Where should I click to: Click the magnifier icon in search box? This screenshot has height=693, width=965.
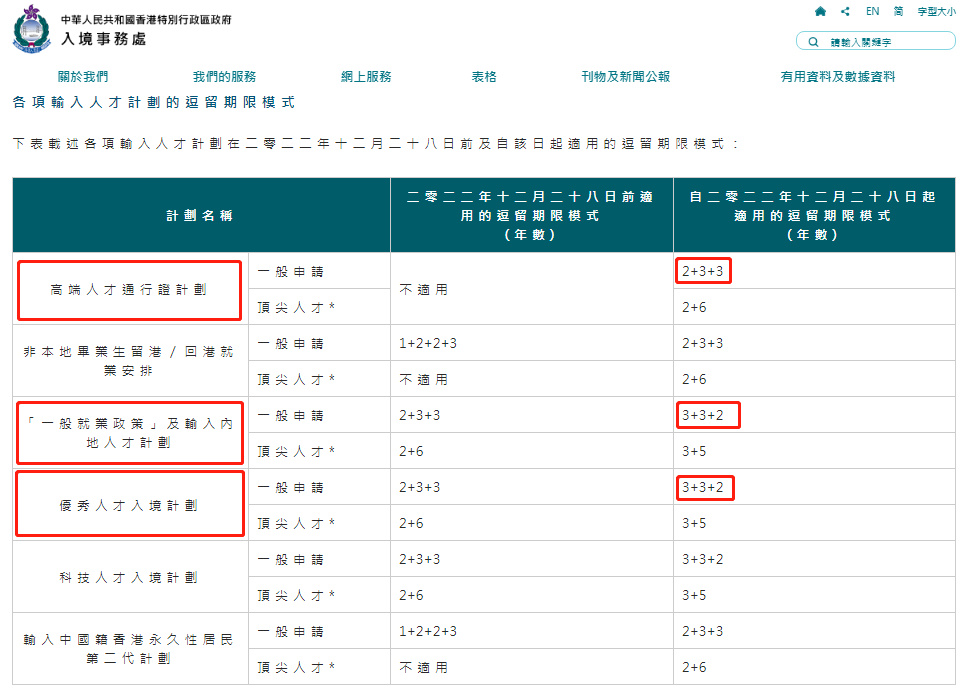(x=813, y=41)
